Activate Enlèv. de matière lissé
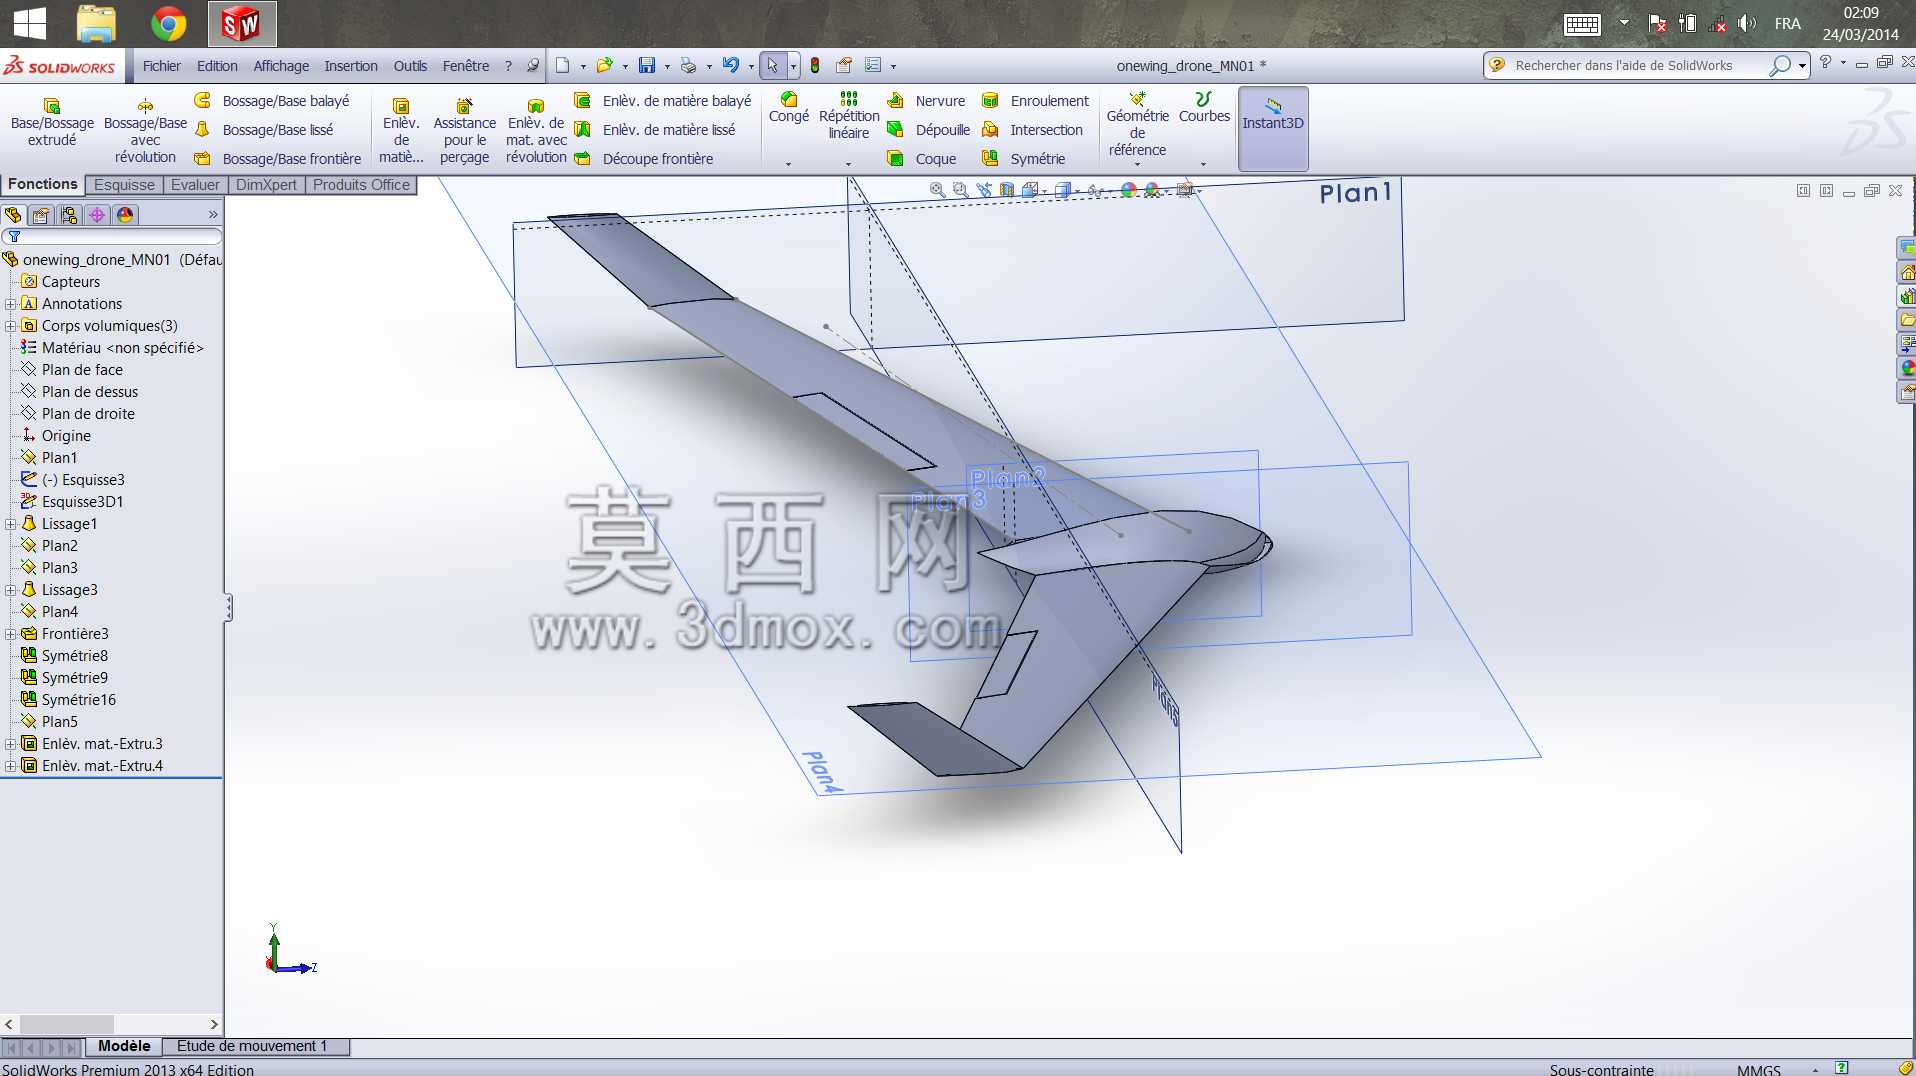The width and height of the screenshot is (1916, 1076). [x=654, y=130]
